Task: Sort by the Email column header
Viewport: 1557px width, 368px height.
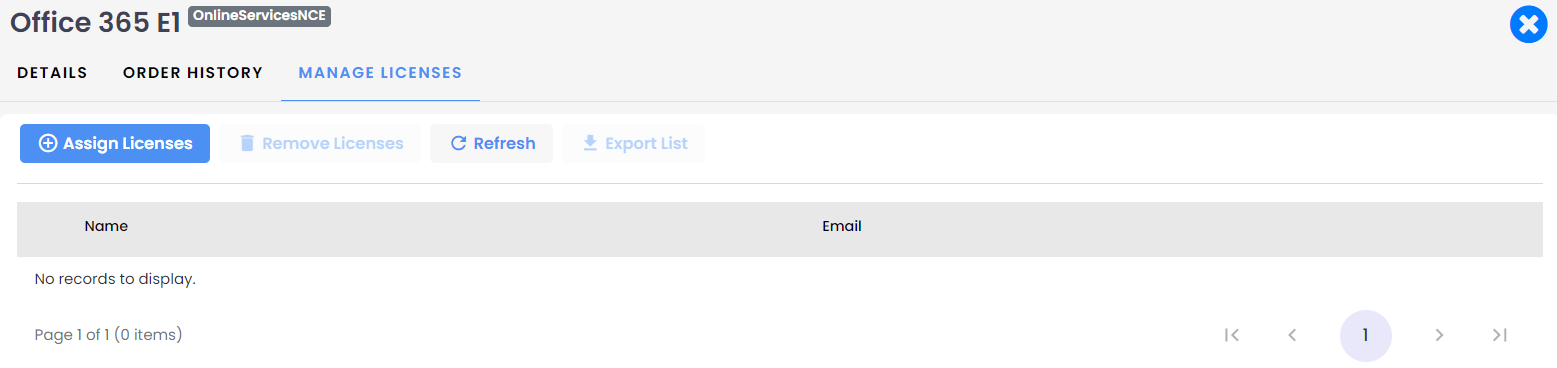Action: tap(842, 226)
